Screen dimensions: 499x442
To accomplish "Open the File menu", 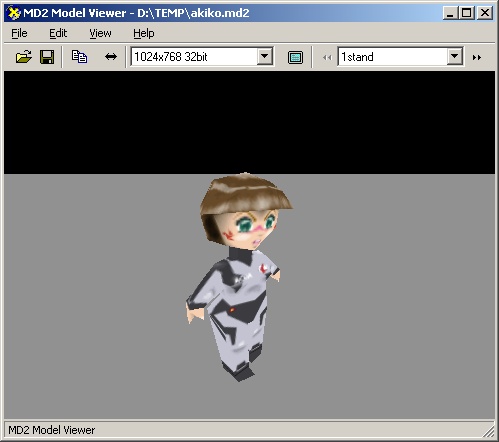I will [x=19, y=33].
